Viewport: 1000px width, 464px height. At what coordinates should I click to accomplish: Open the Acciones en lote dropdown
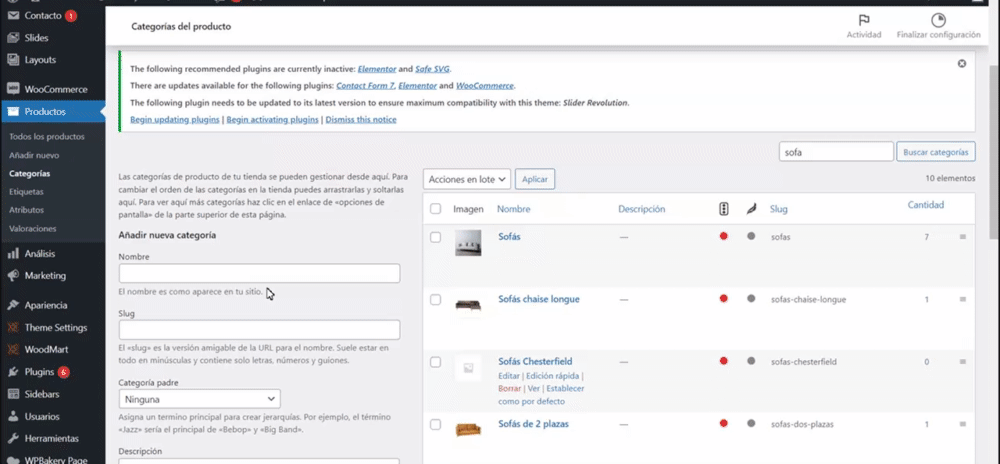point(467,179)
